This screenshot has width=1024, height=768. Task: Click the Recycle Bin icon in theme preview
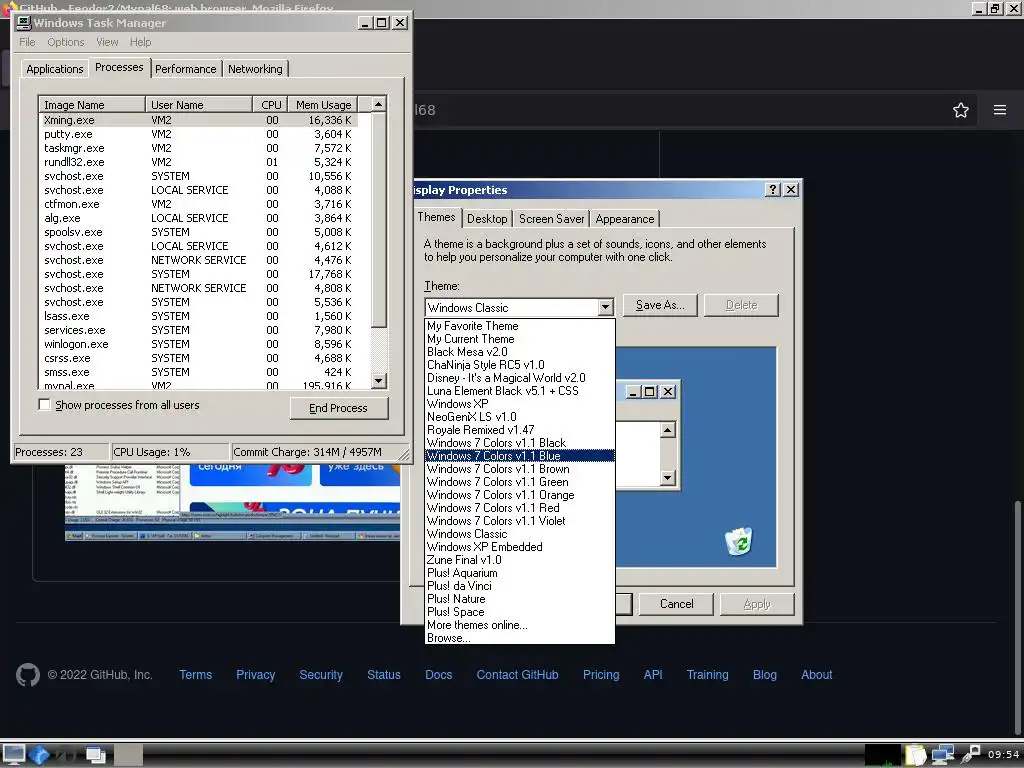[739, 541]
